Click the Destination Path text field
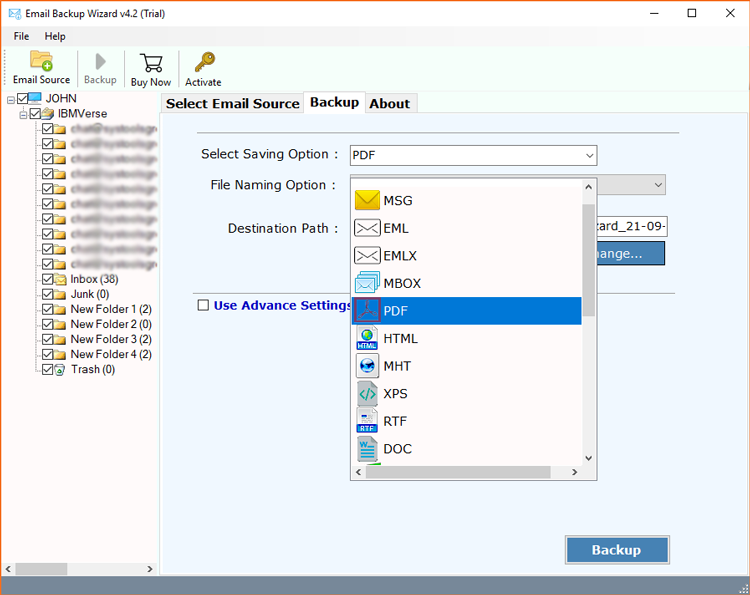Image resolution: width=750 pixels, height=595 pixels. (x=631, y=226)
